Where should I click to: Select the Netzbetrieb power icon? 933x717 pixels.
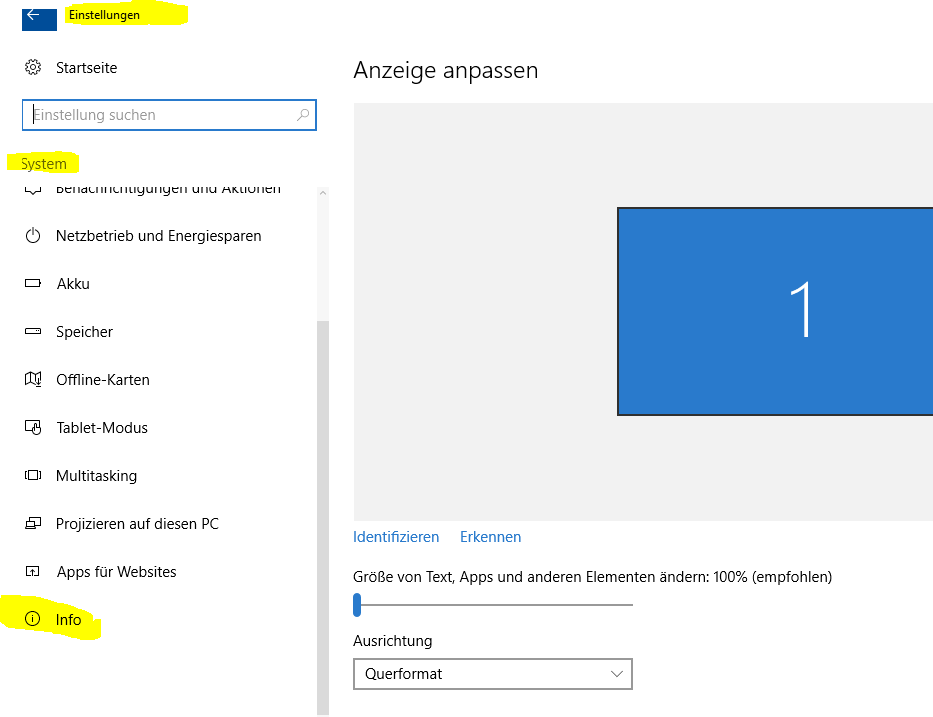click(x=33, y=236)
